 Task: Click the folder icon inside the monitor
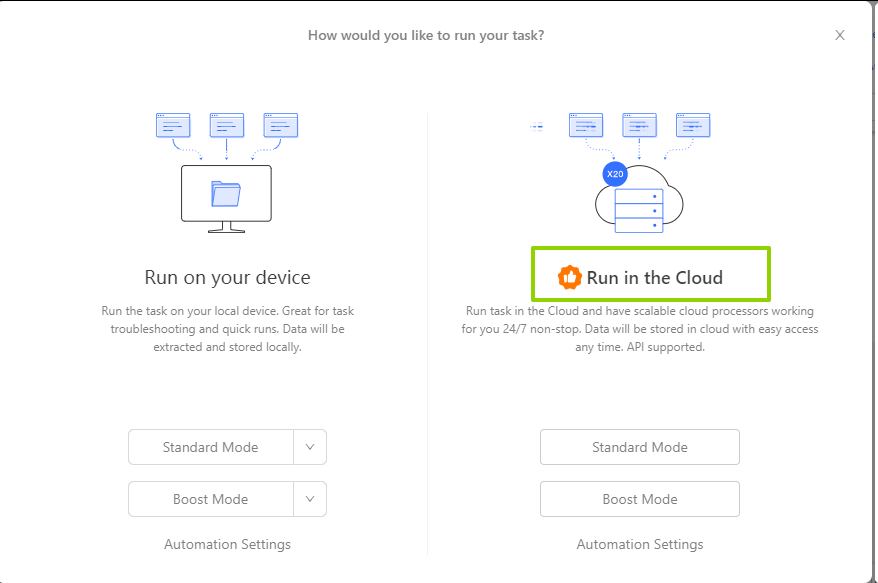click(x=226, y=192)
